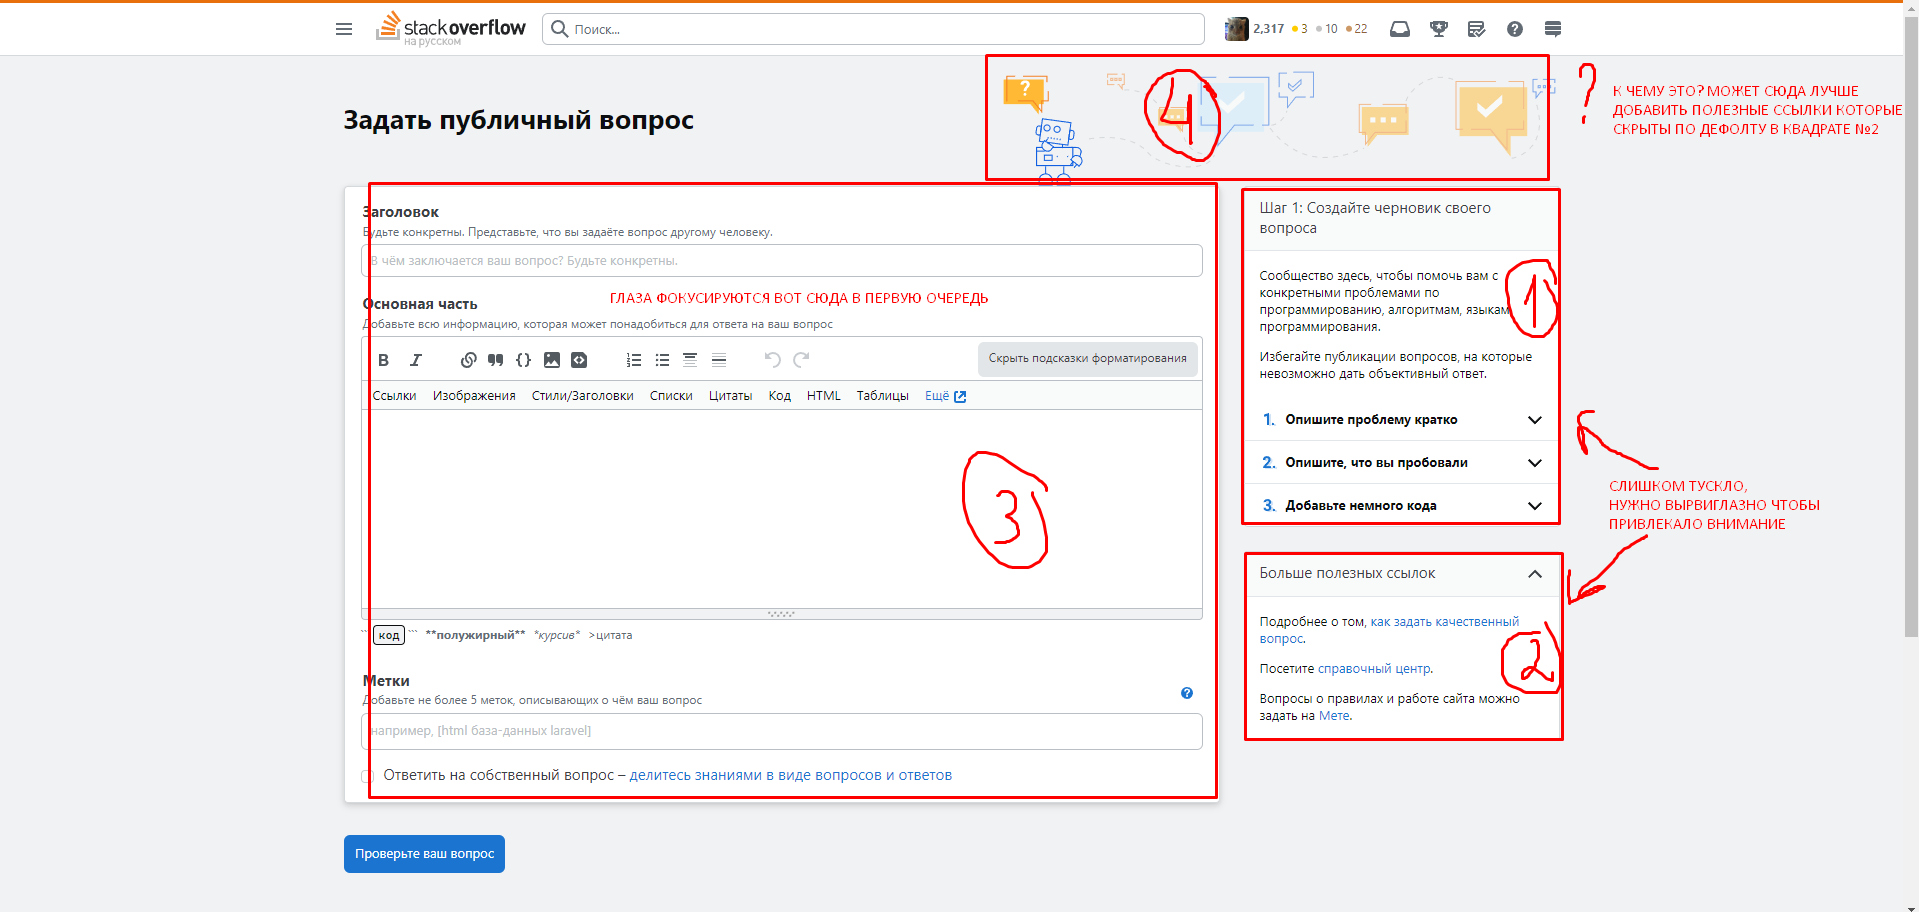Screen dimensions: 1919x912
Task: Click the silver badge count 10
Action: click(1327, 29)
